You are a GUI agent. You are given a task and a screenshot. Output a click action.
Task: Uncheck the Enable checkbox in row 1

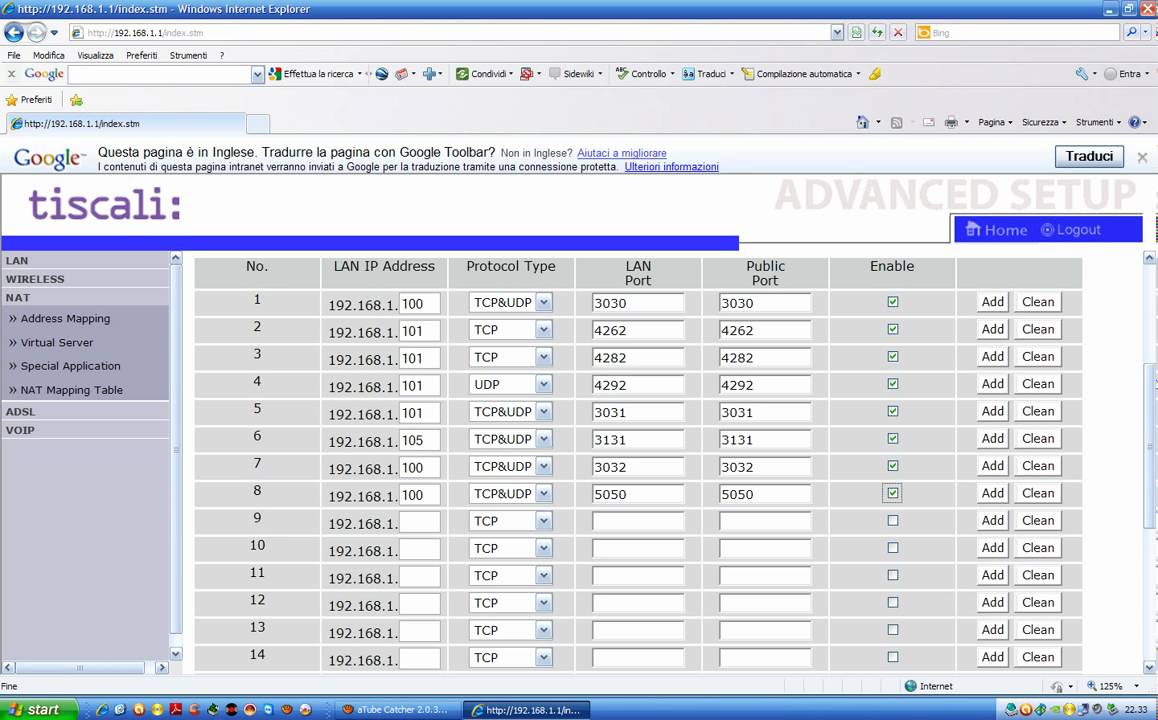893,301
